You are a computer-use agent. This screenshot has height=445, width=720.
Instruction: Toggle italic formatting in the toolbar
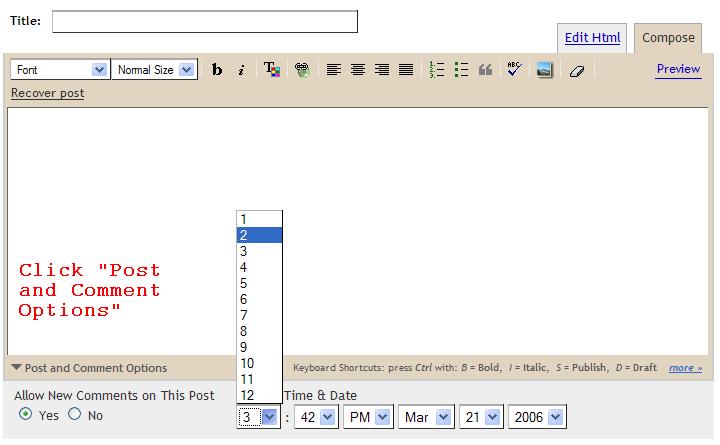pos(241,70)
